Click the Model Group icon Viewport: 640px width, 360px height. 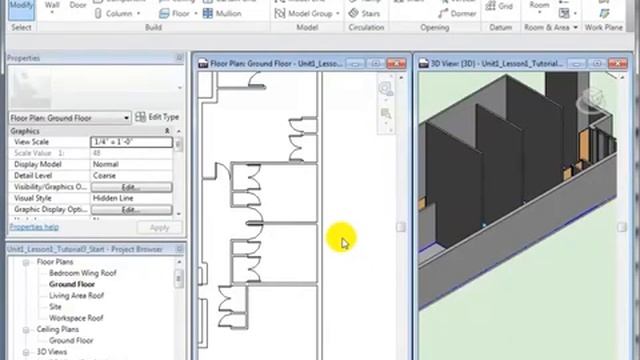(x=280, y=13)
